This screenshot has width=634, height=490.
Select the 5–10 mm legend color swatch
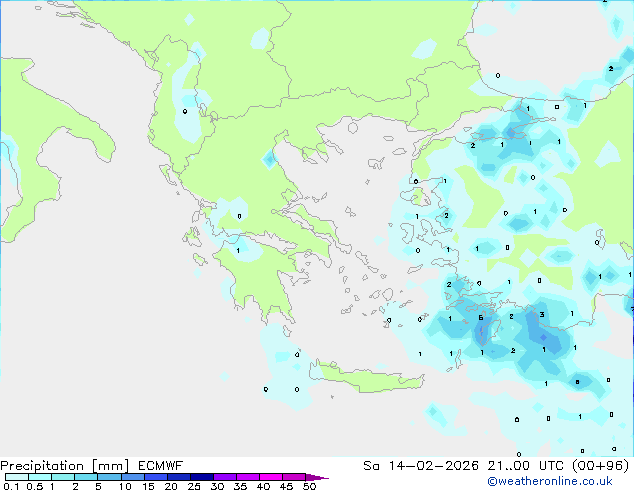pyautogui.click(x=109, y=477)
